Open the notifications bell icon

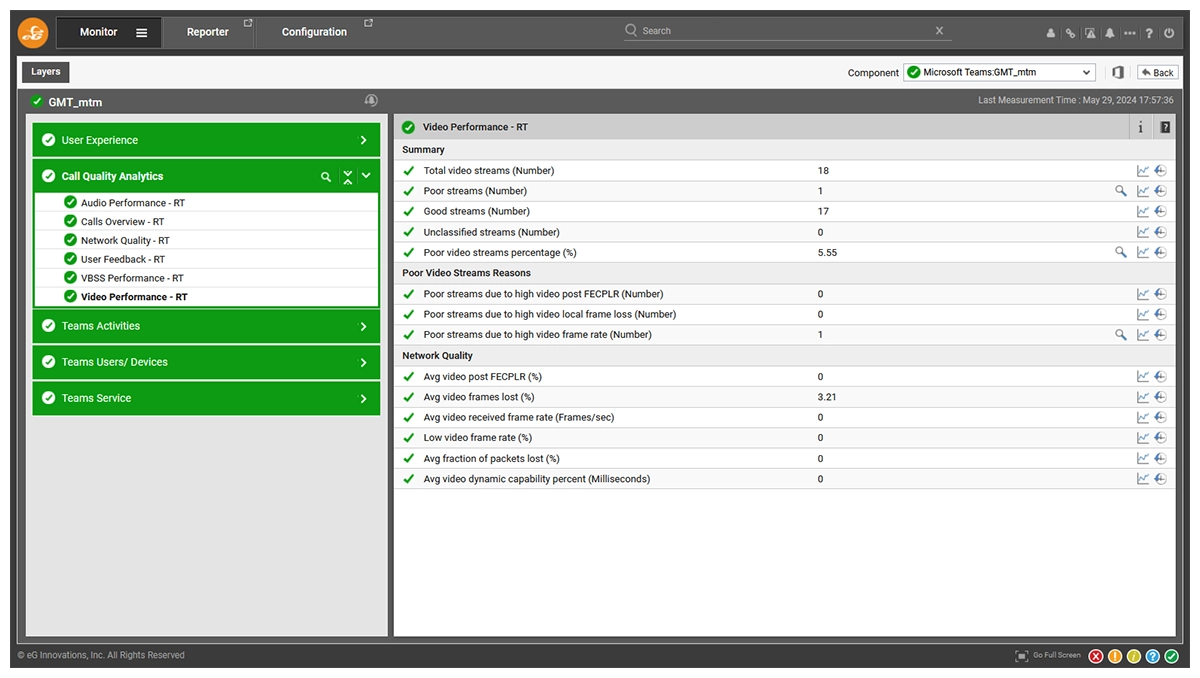pos(1110,33)
